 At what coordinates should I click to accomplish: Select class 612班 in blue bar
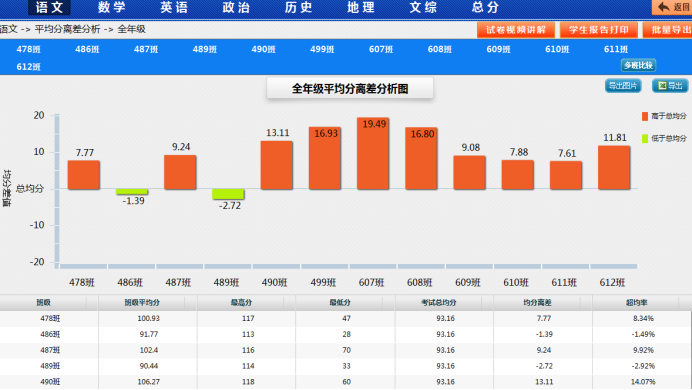(28, 67)
